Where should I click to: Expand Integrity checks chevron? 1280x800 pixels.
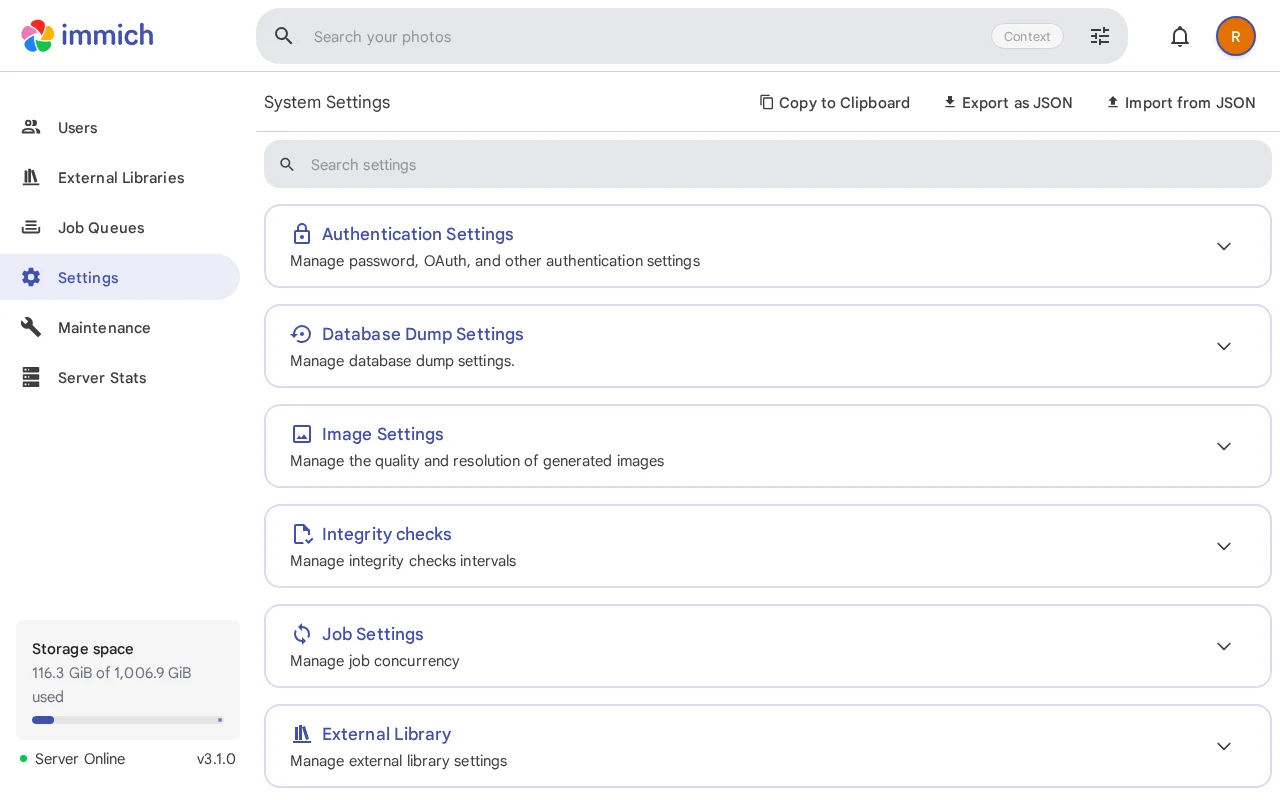click(x=1224, y=546)
